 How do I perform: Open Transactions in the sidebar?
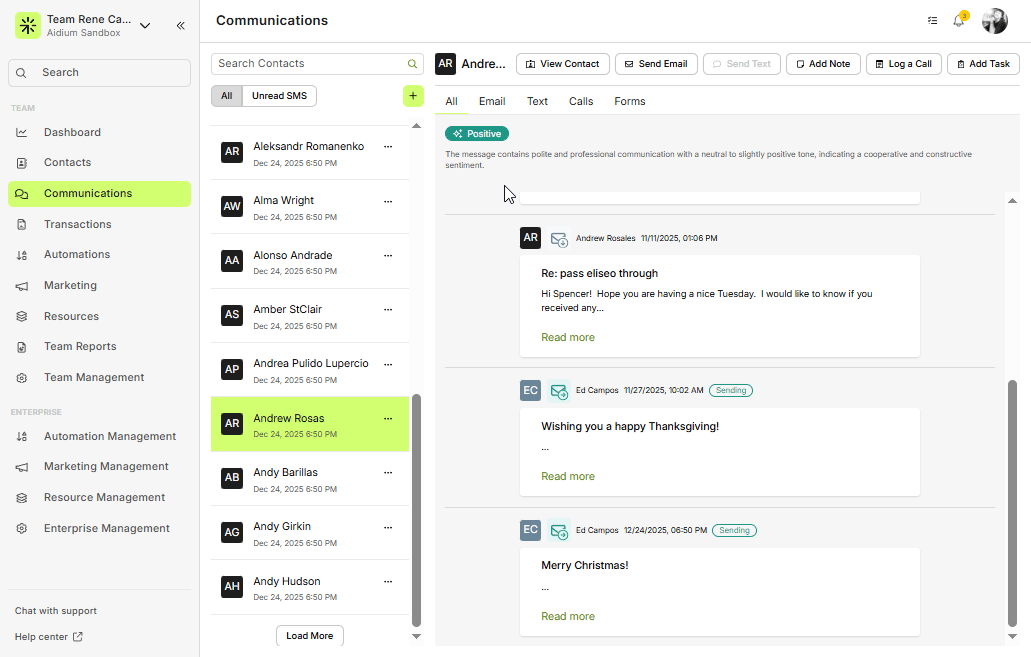77,225
